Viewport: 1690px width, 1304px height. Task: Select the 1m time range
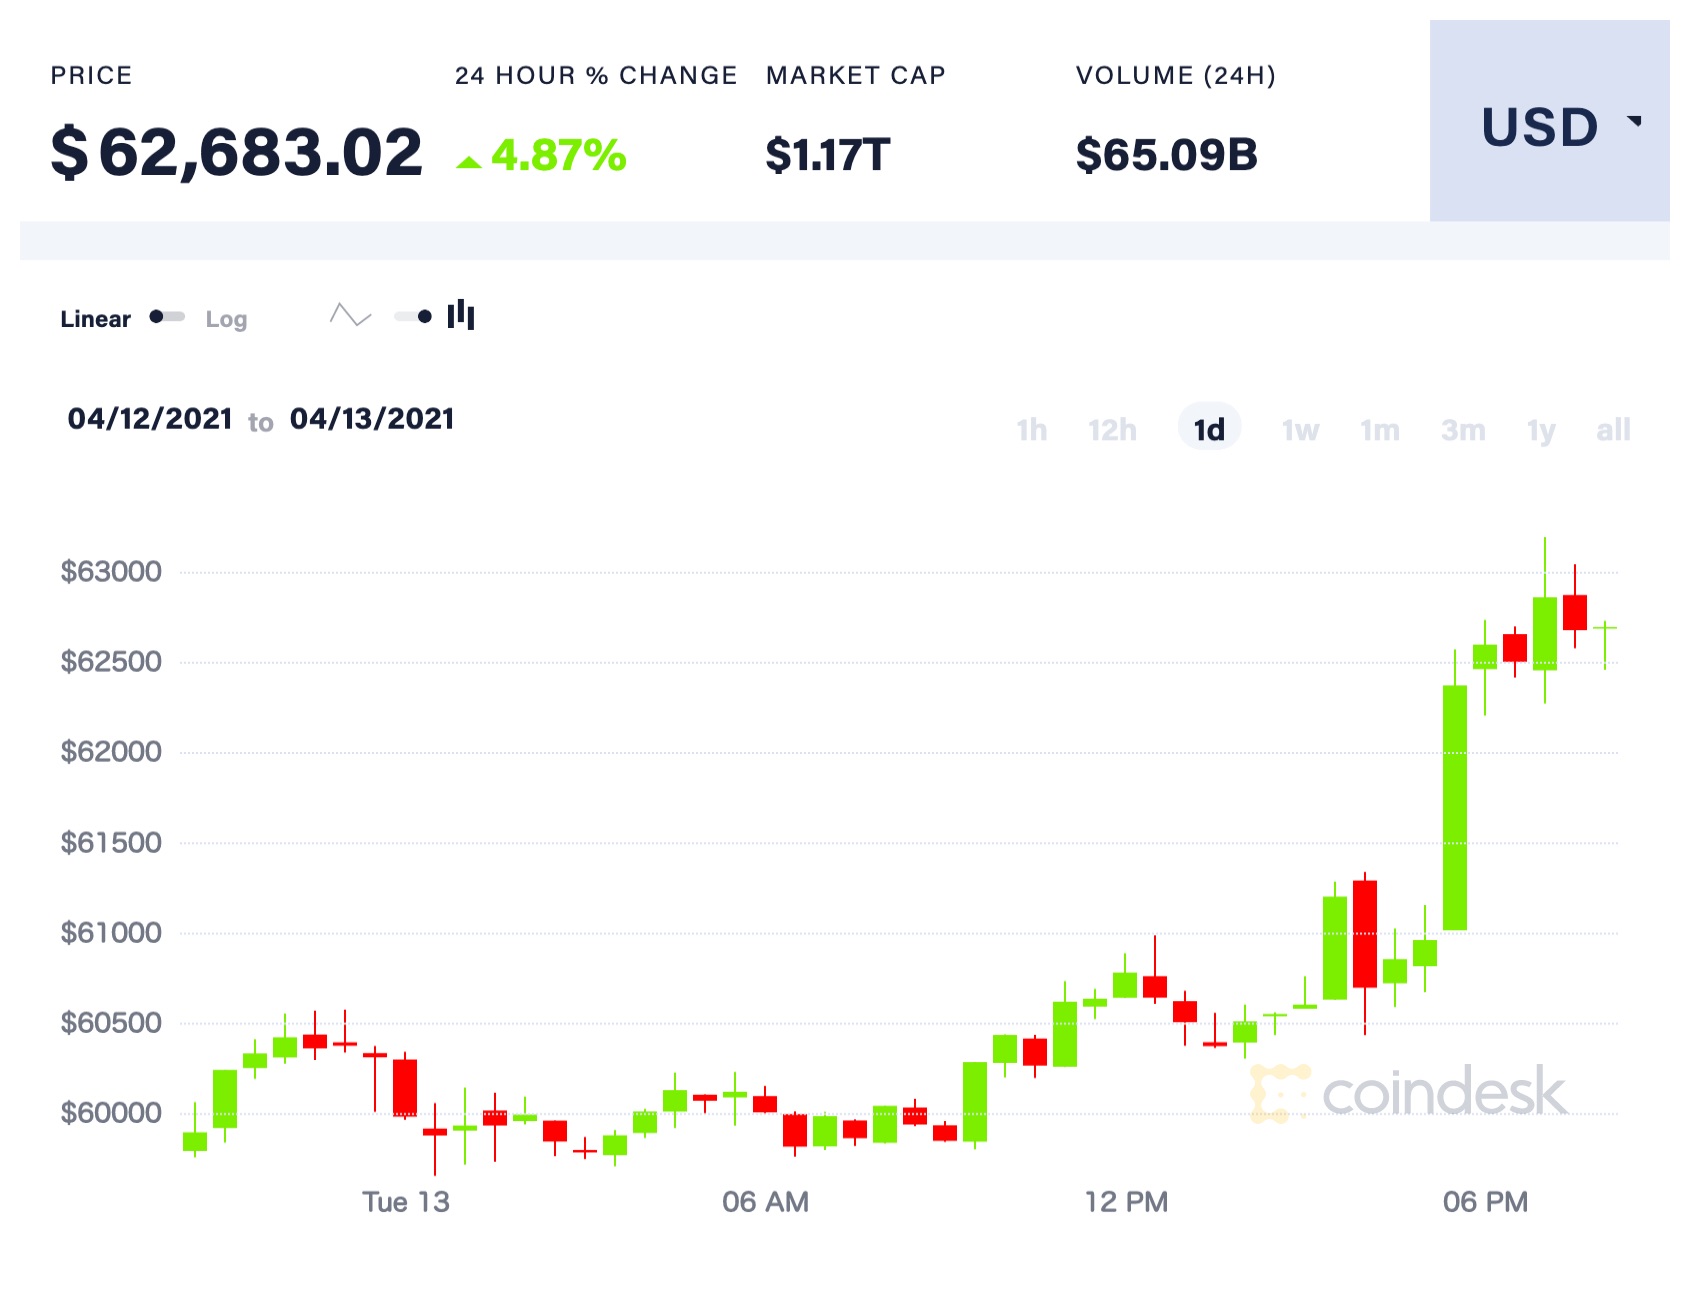pyautogui.click(x=1380, y=430)
